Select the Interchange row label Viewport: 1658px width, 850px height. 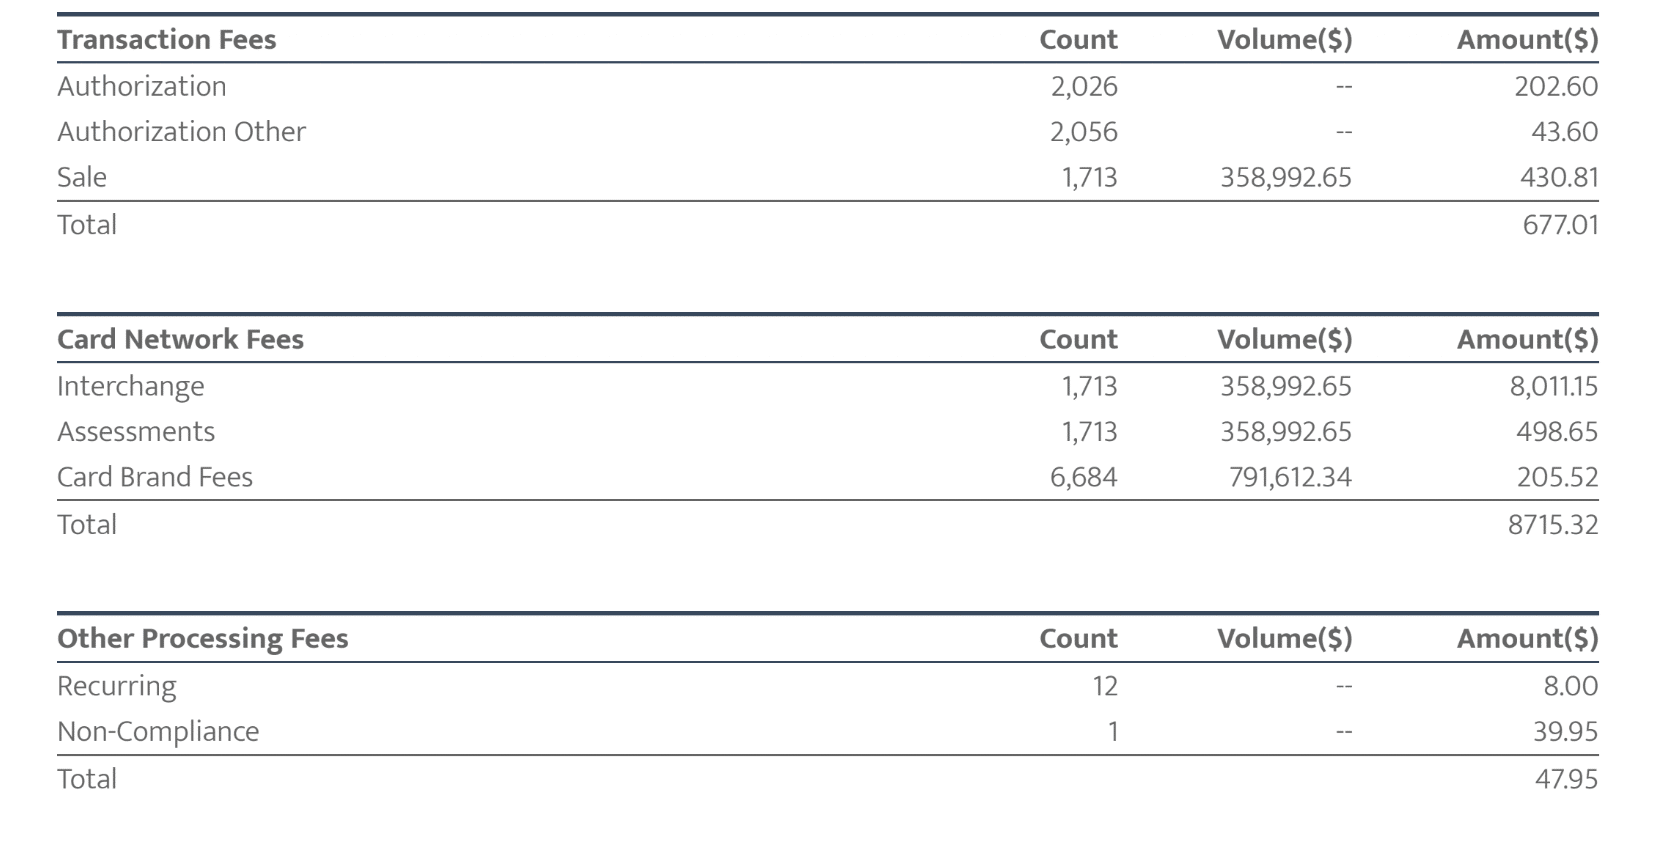point(130,386)
